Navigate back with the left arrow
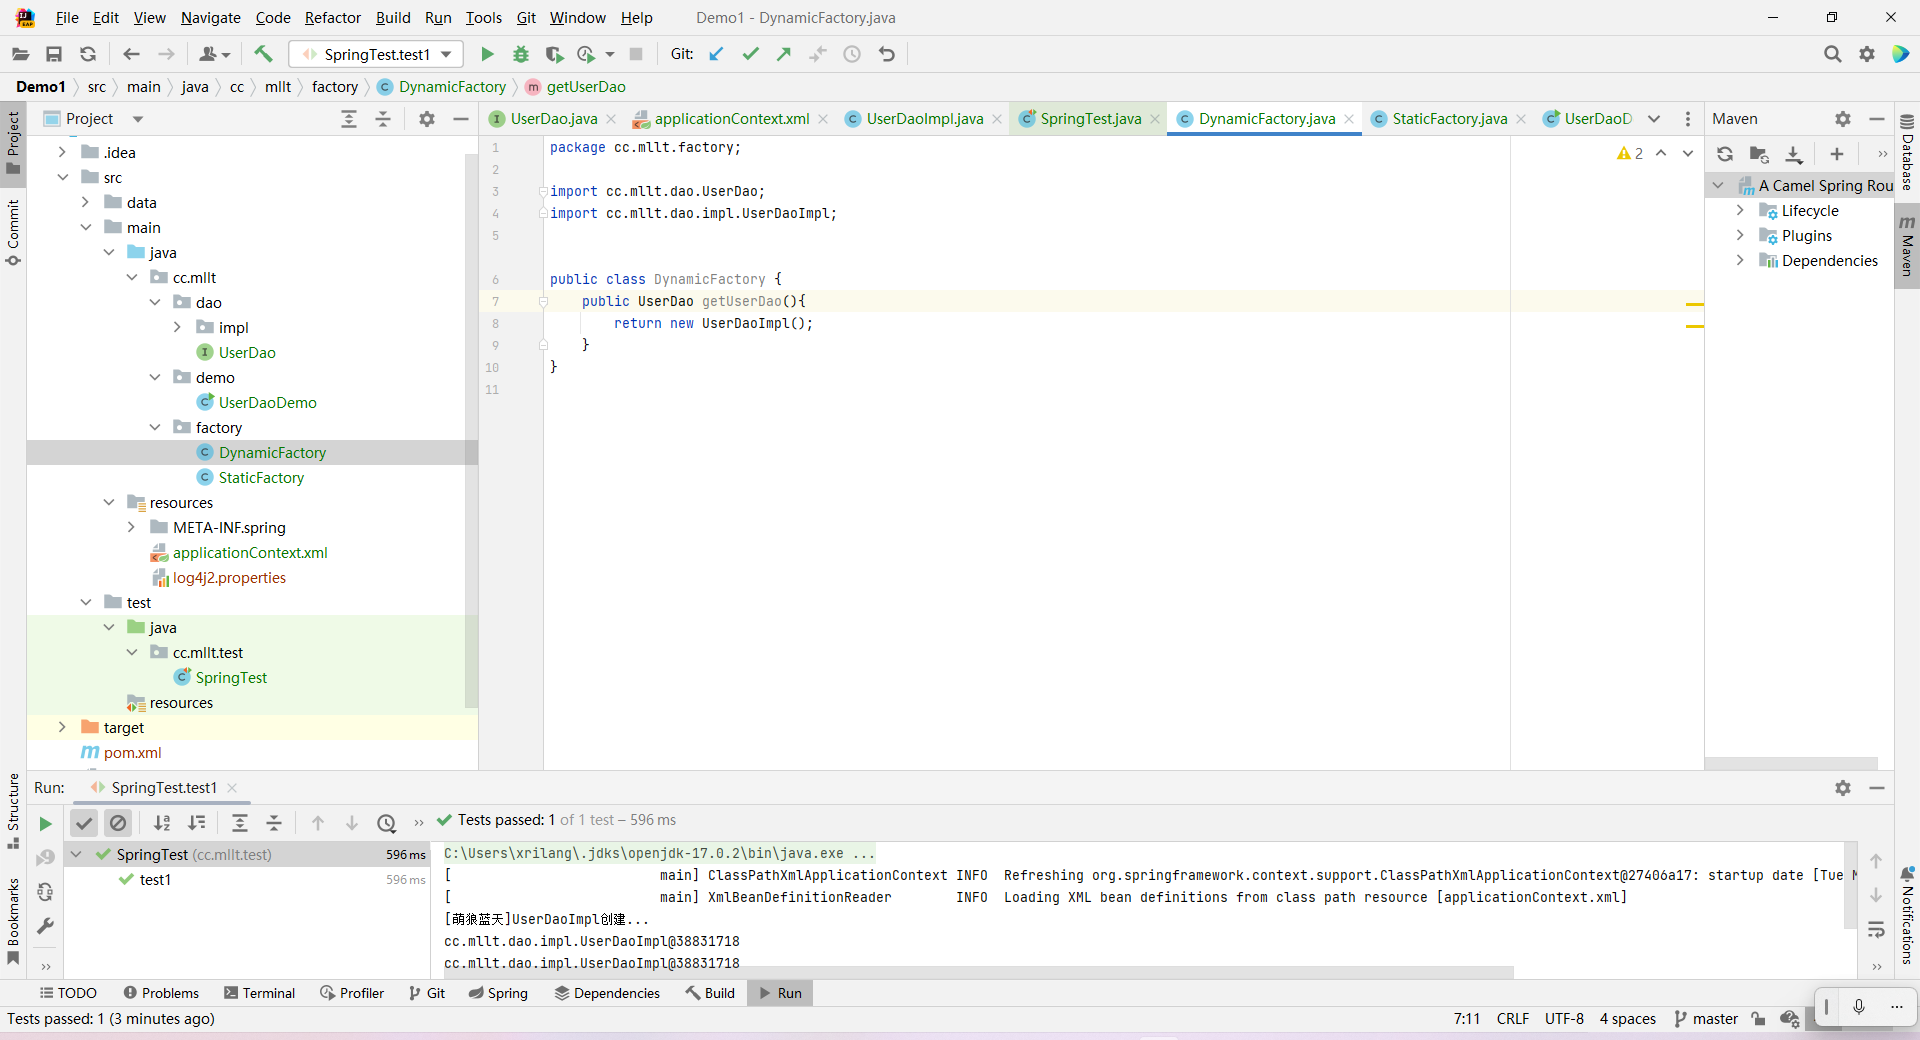The height and width of the screenshot is (1040, 1920). coord(131,54)
